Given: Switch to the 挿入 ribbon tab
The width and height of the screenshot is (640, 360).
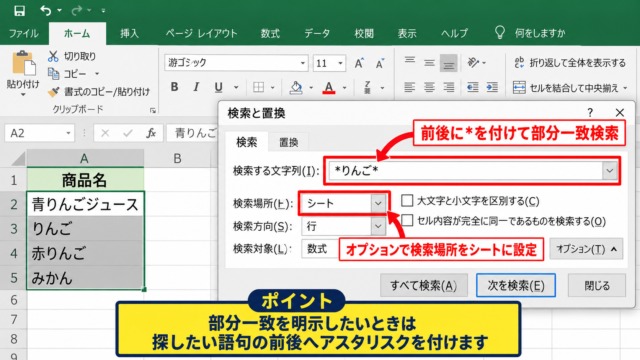Looking at the screenshot, I should 129,33.
